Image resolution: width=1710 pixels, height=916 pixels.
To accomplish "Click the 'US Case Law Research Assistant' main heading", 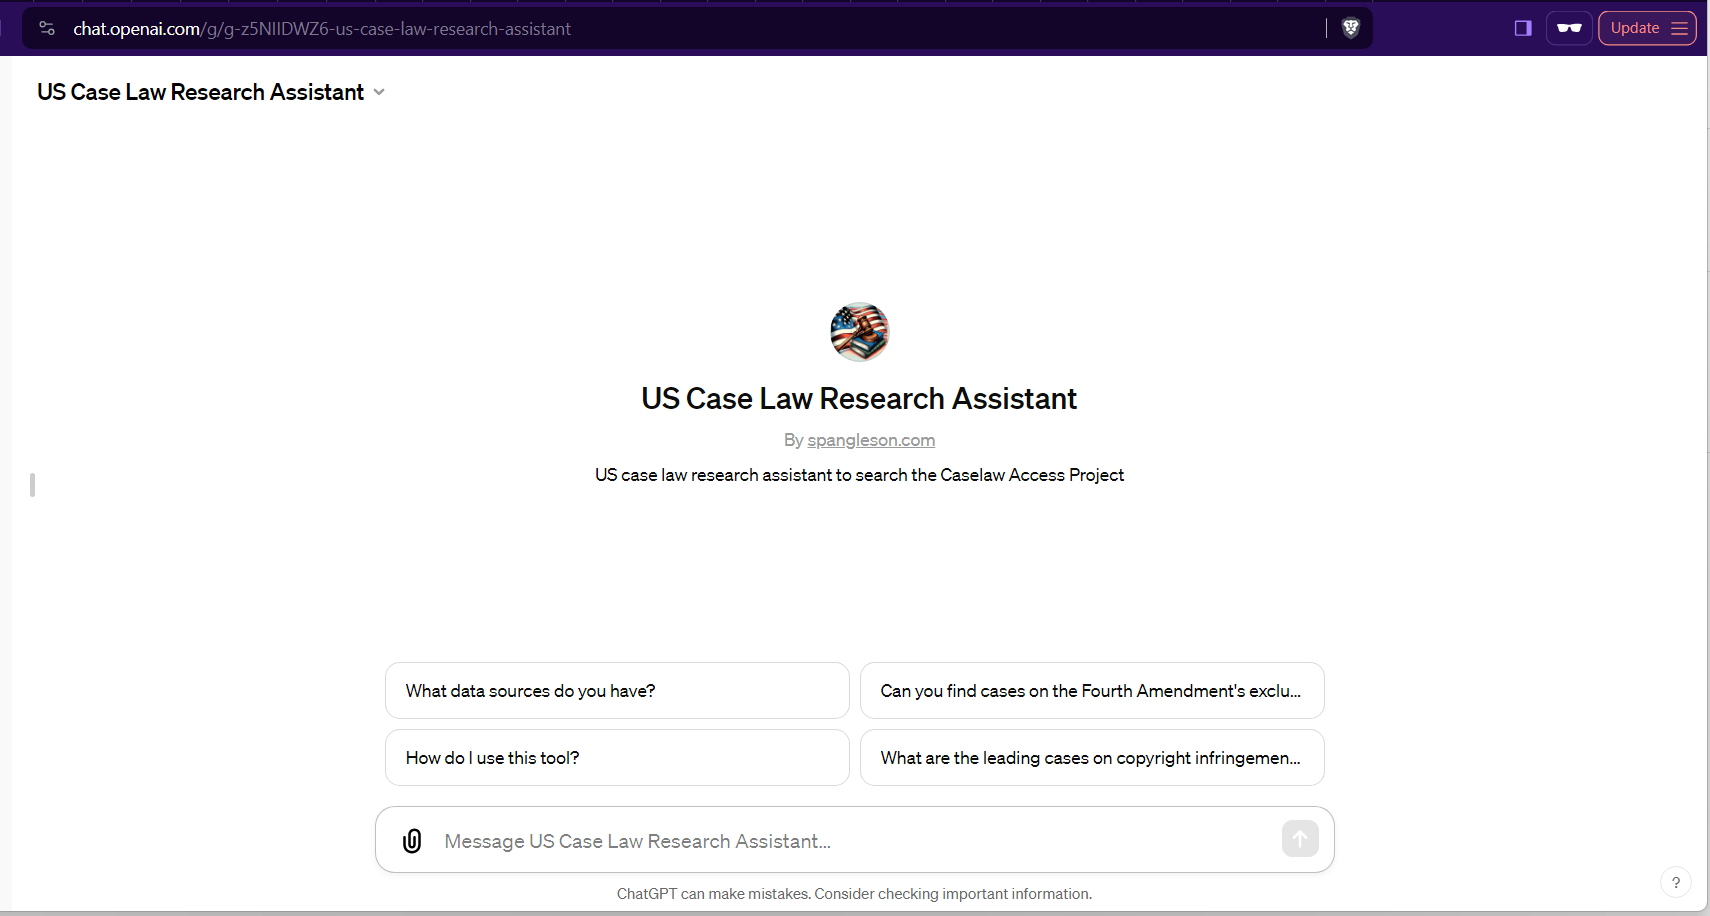I will [x=859, y=398].
